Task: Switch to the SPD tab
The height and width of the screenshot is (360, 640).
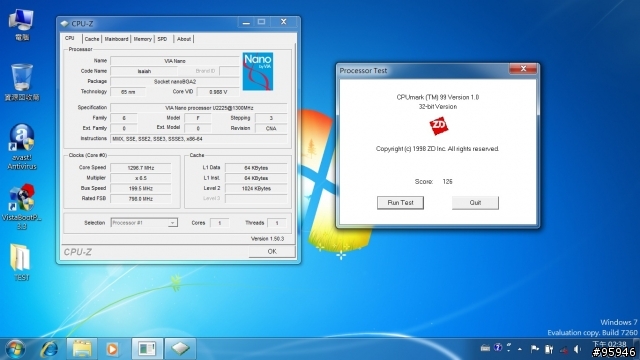Action: 162,39
